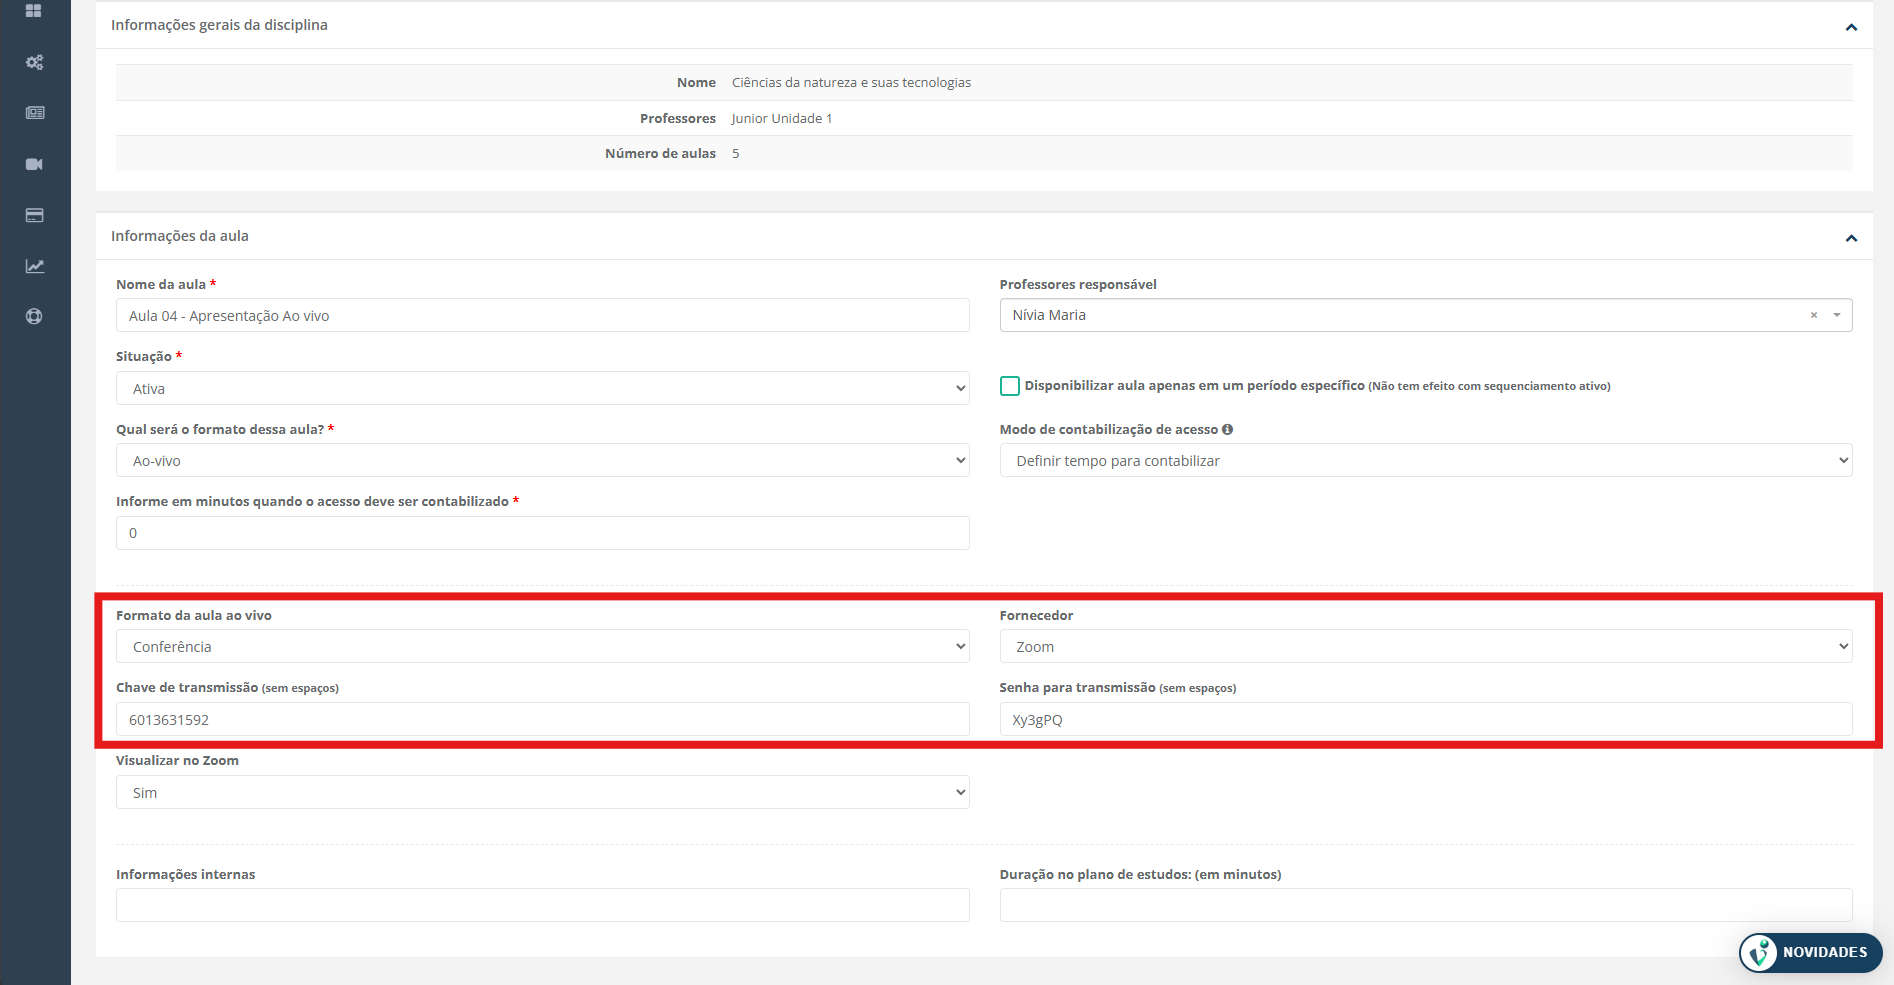This screenshot has width=1894, height=985.
Task: Open the credit card icon in sidebar
Action: pyautogui.click(x=34, y=215)
